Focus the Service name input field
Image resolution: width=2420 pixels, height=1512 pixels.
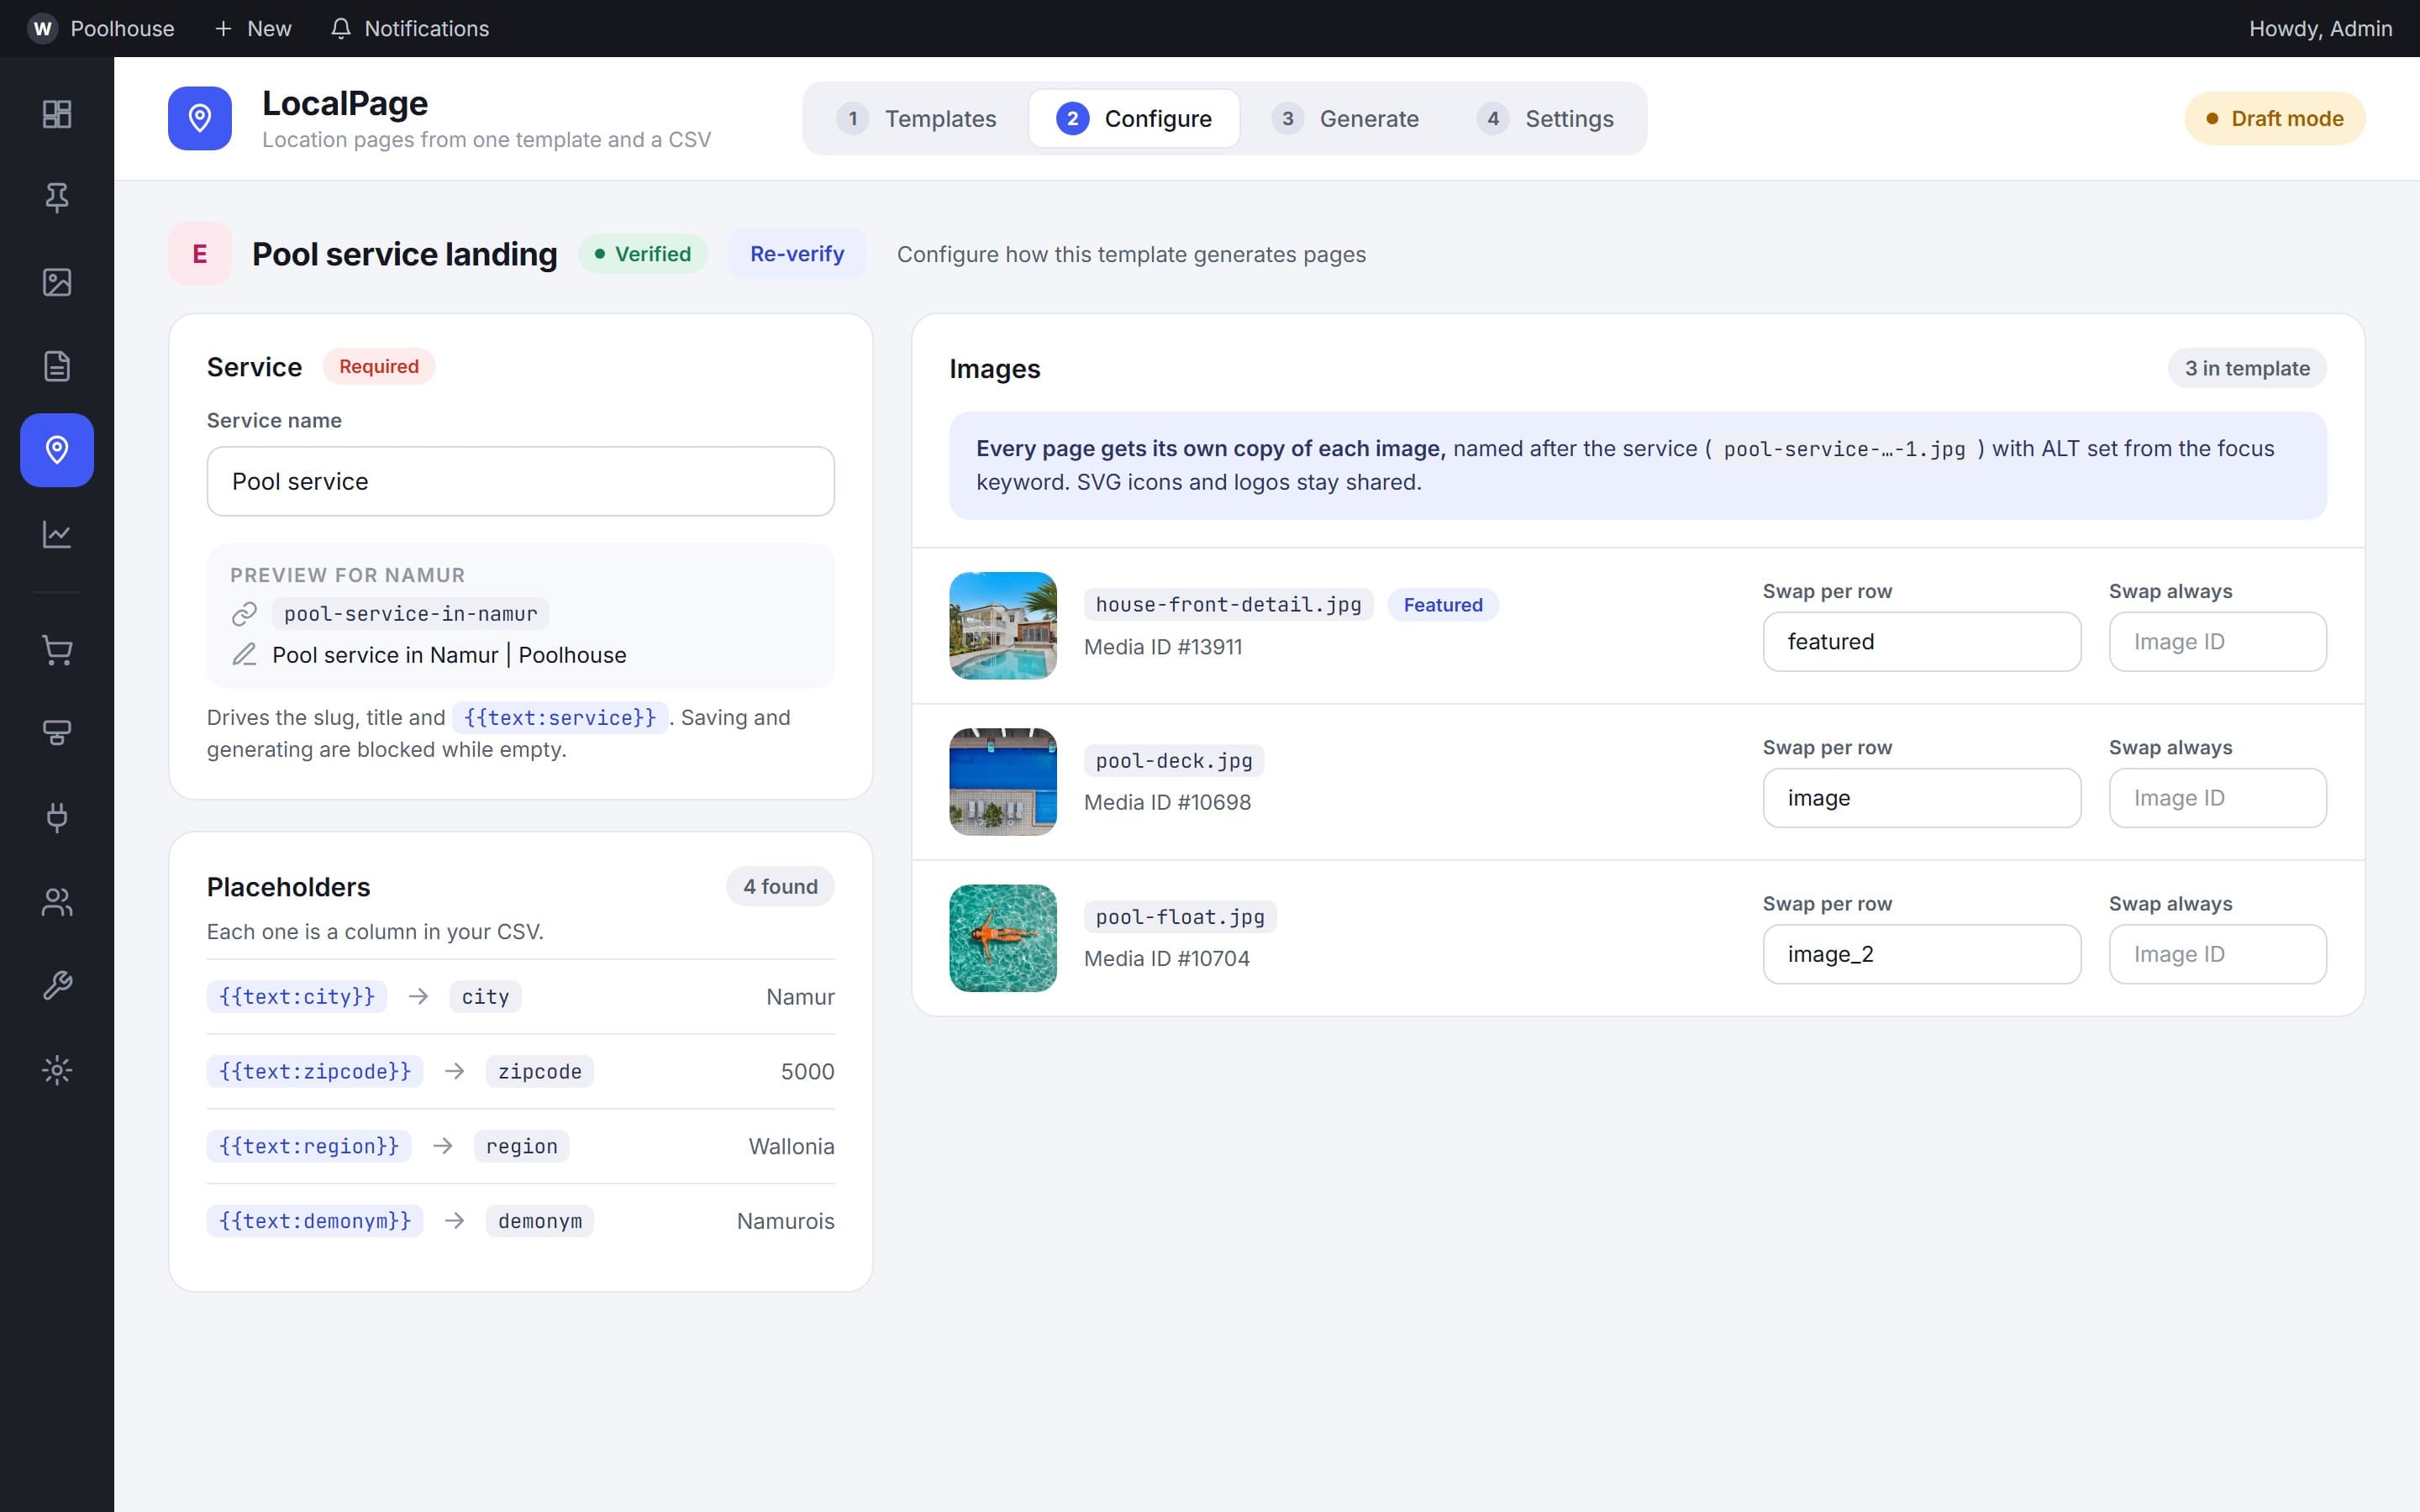(521, 481)
